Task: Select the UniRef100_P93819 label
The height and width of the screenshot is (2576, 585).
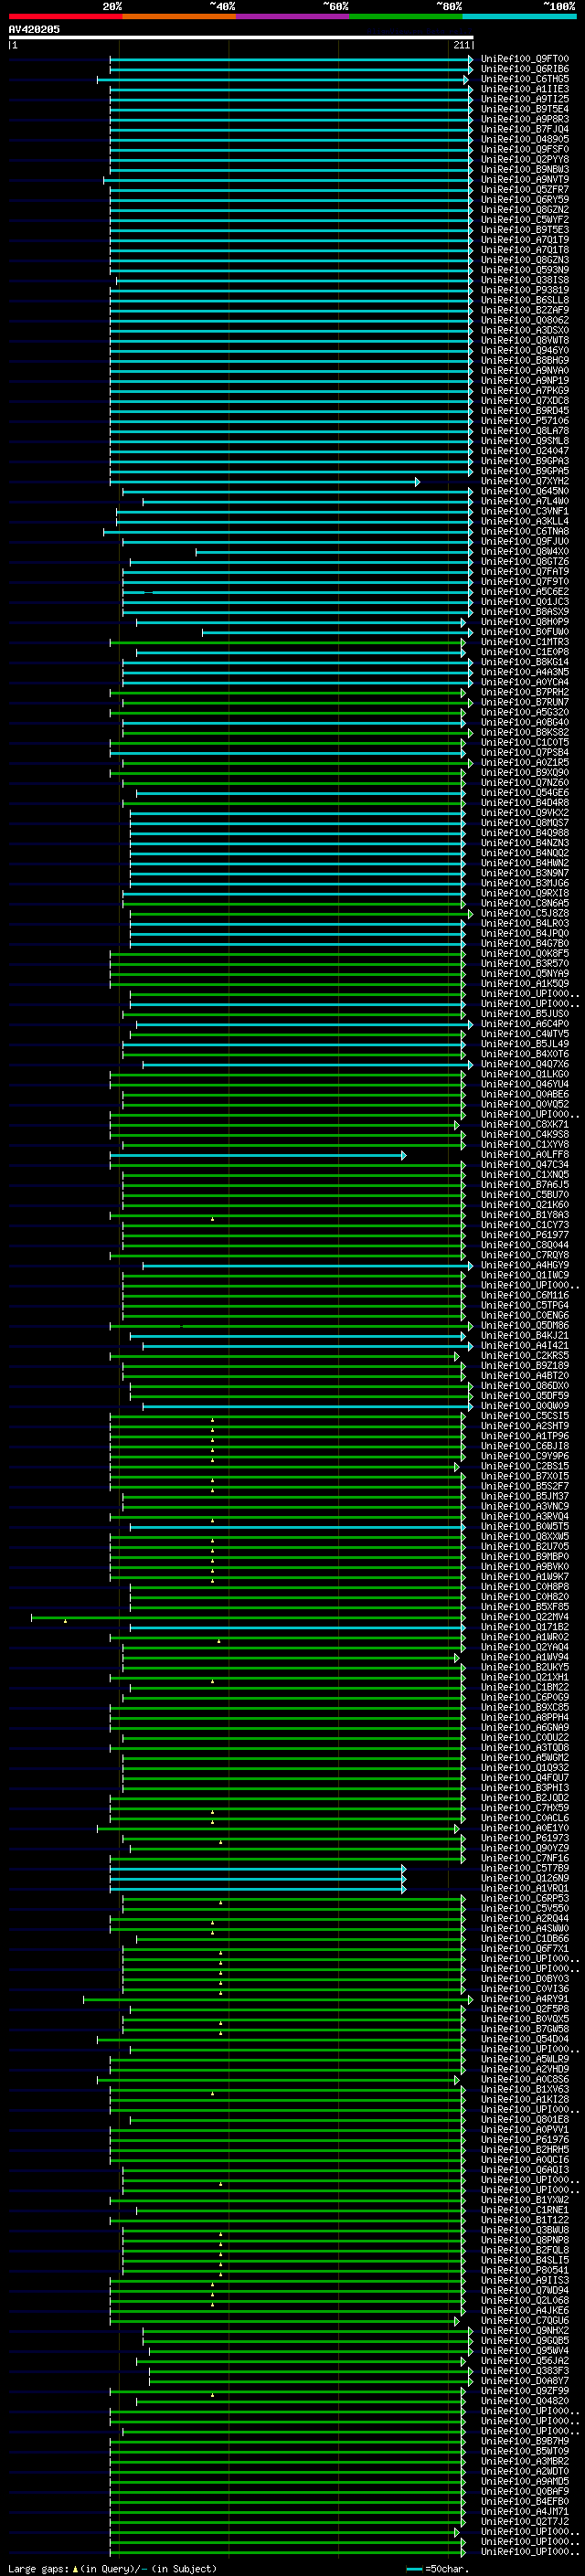Action: pos(525,290)
